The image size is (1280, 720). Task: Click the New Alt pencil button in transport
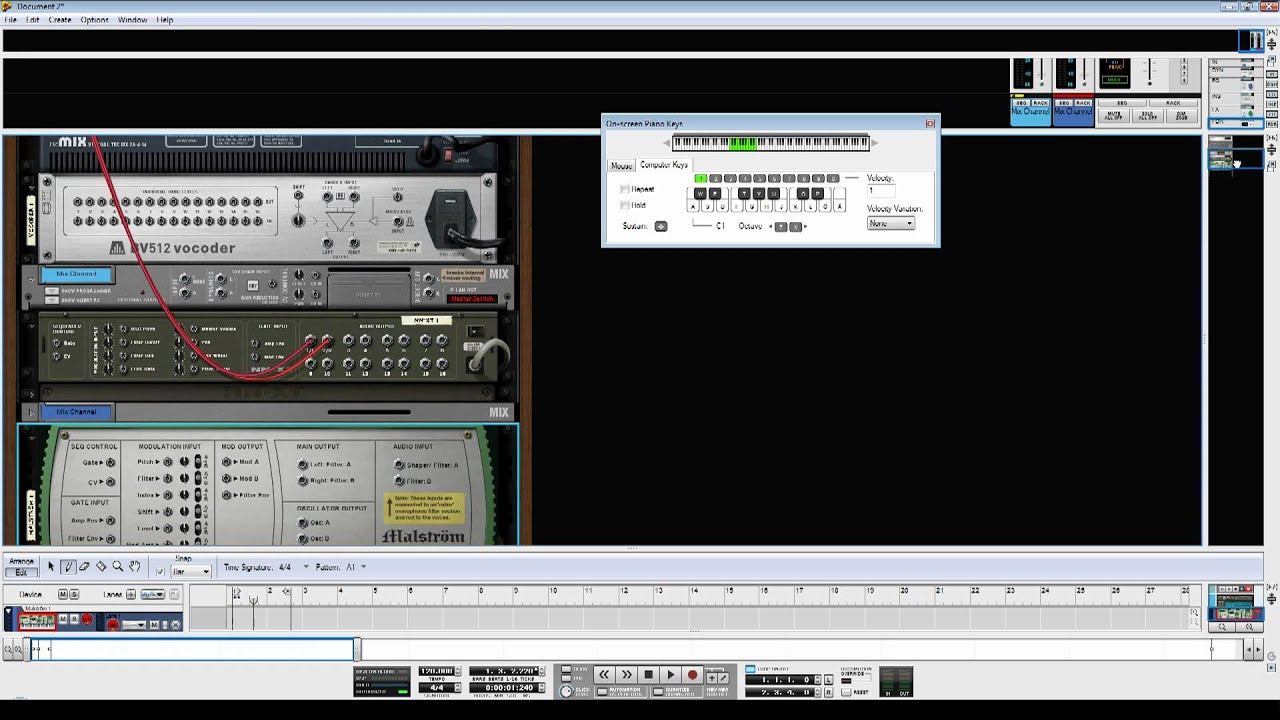(x=724, y=678)
